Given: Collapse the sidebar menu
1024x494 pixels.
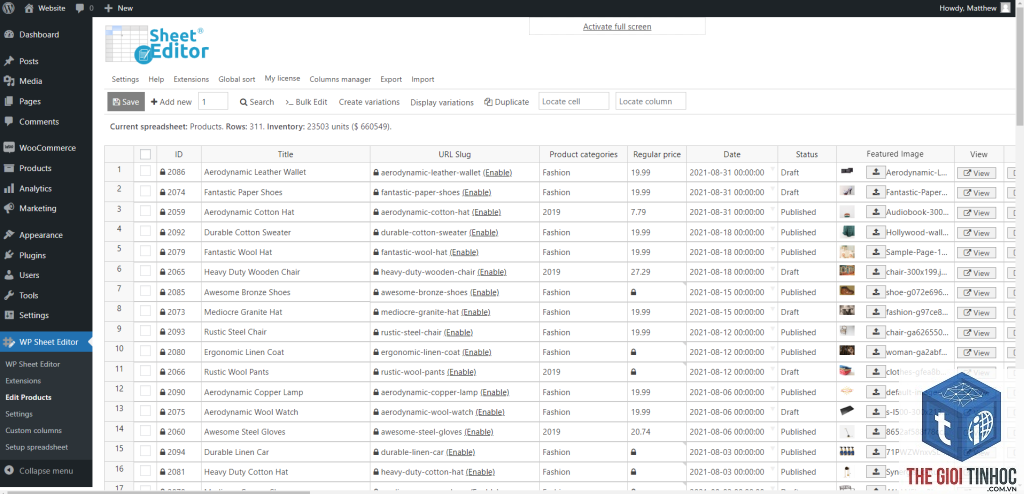Looking at the screenshot, I should coord(46,470).
